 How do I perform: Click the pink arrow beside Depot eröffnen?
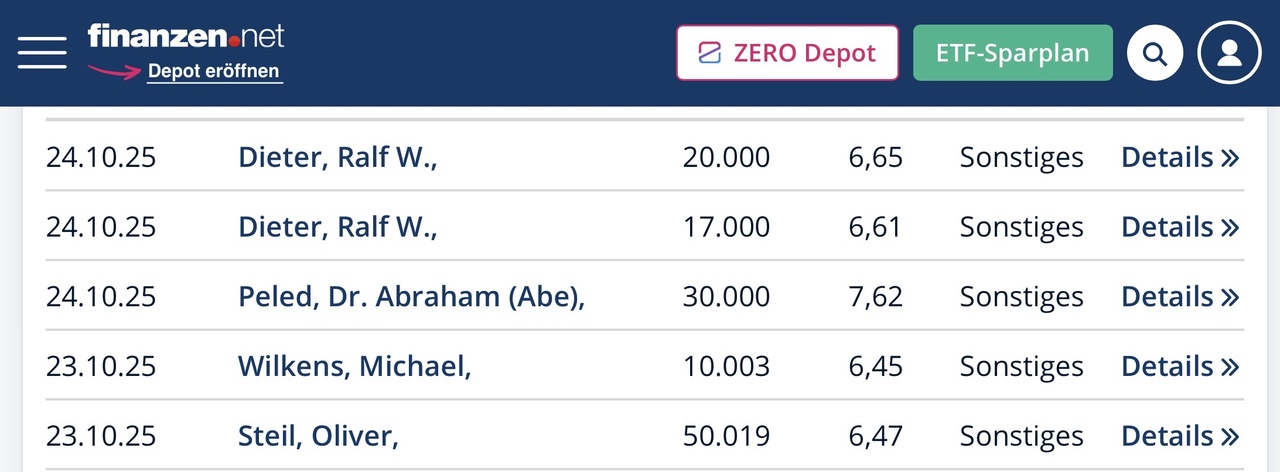pyautogui.click(x=112, y=71)
